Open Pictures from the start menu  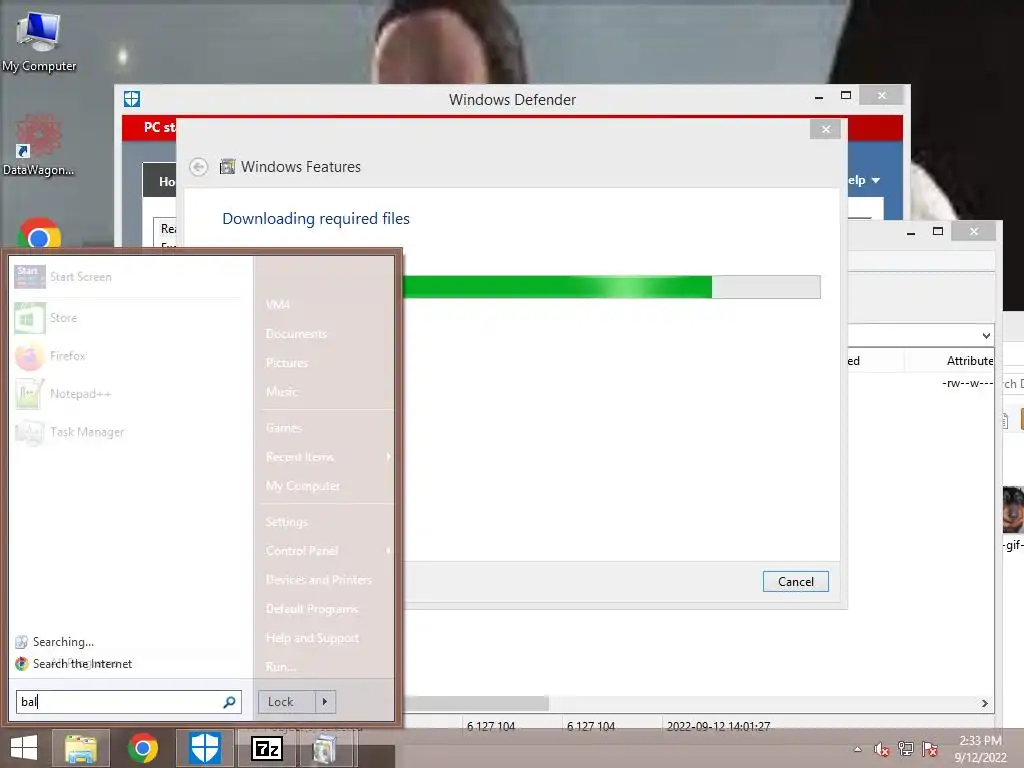pyautogui.click(x=287, y=363)
